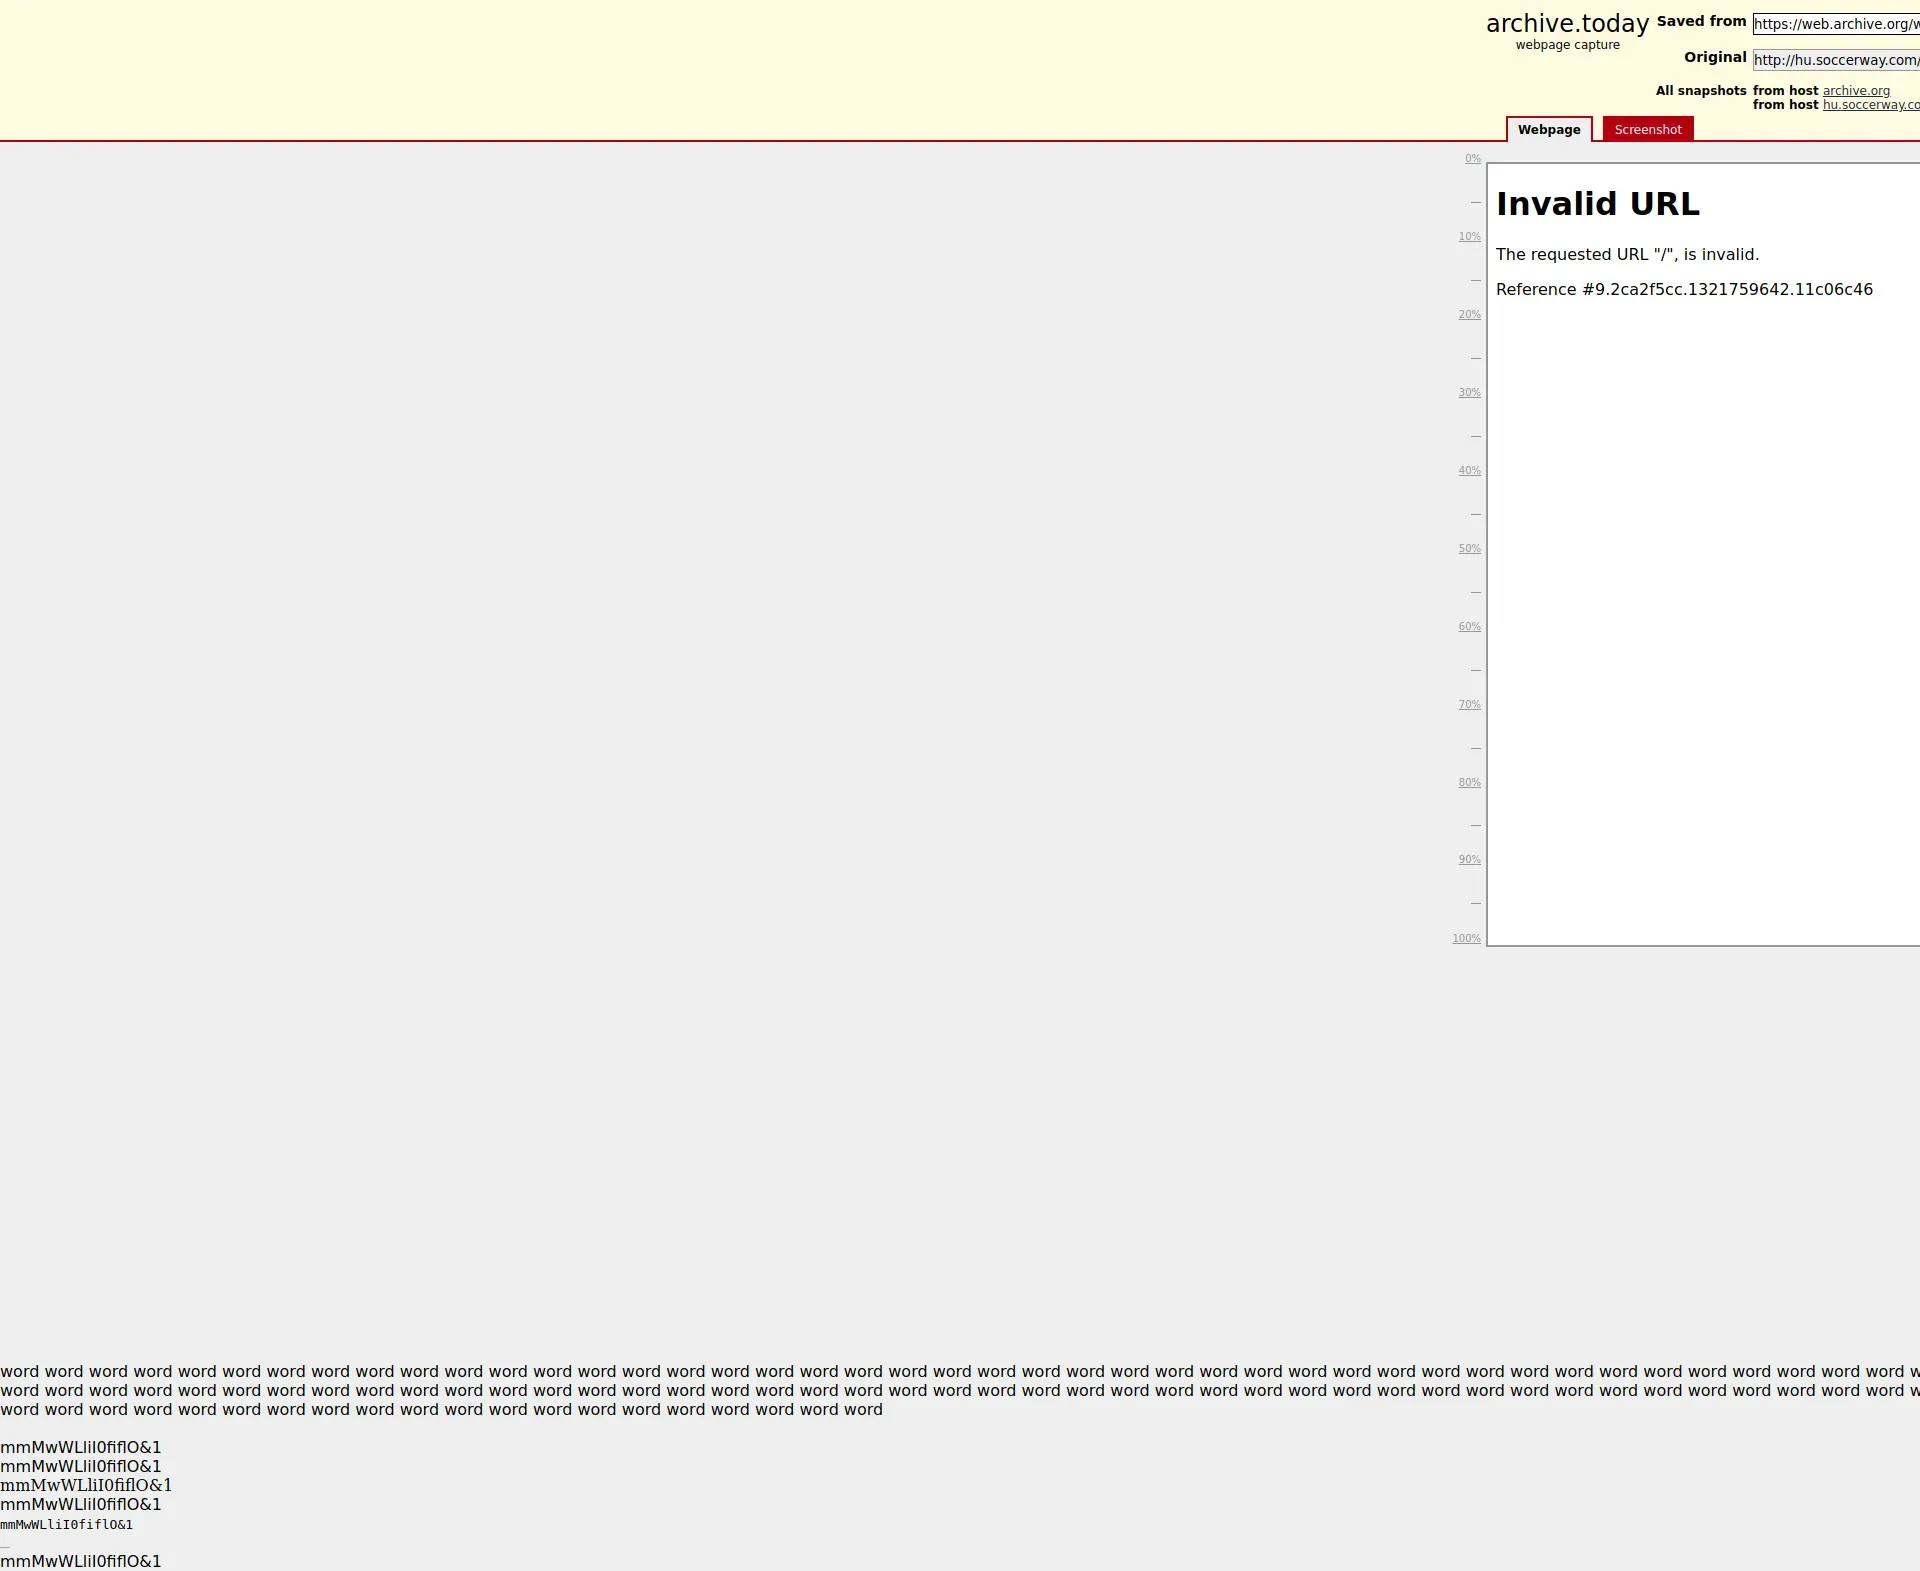
Task: Click the Saved from URL field
Action: click(x=1835, y=24)
